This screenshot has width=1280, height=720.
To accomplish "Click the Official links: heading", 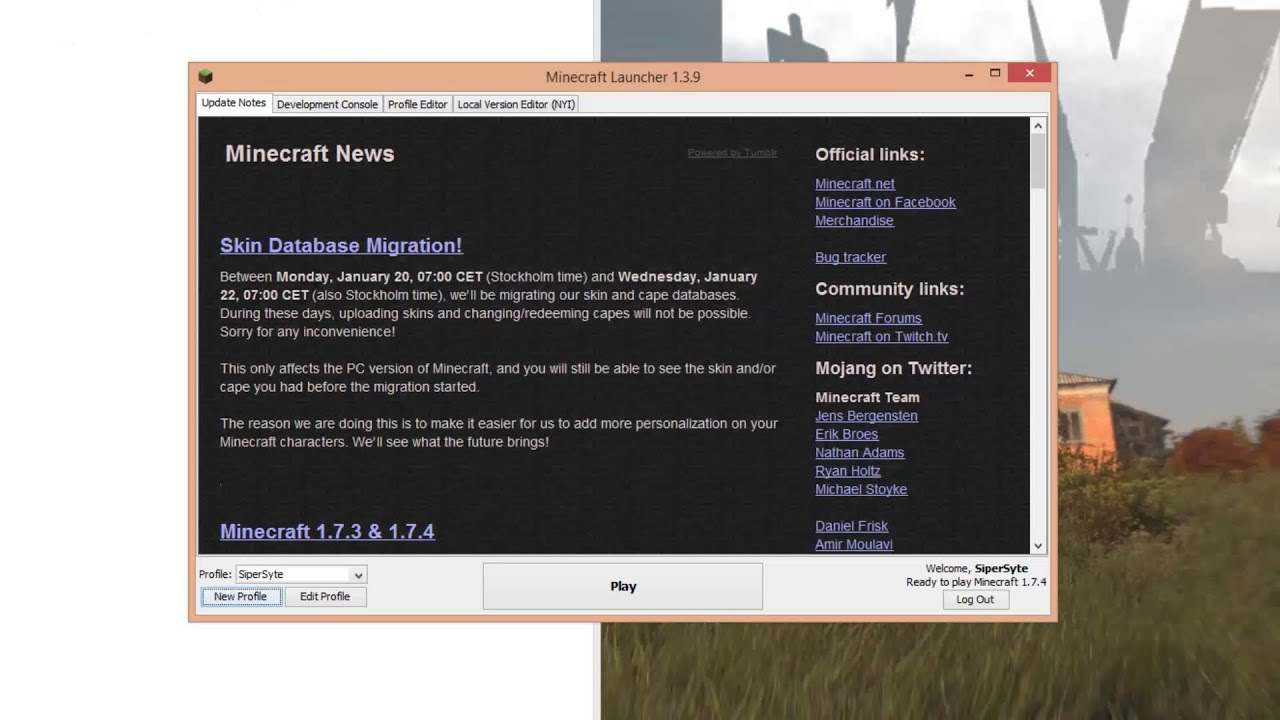I will click(870, 155).
